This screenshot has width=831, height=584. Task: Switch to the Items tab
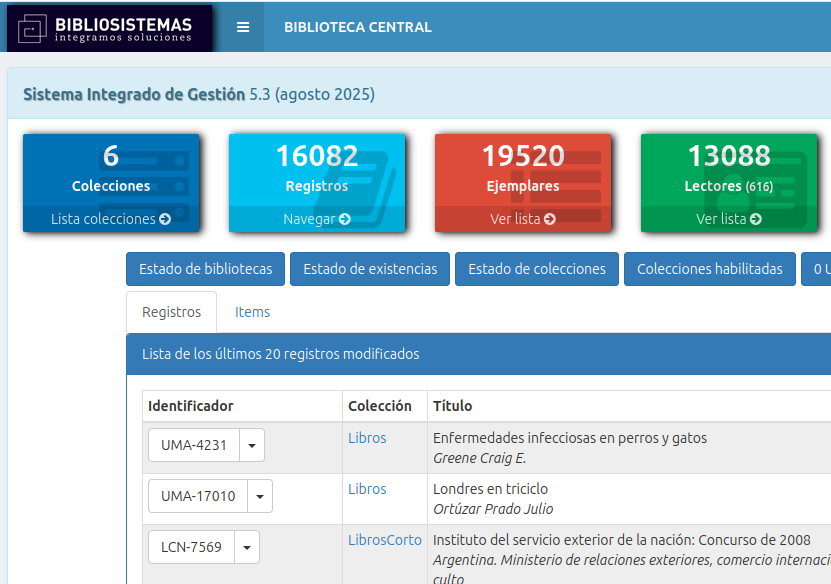pos(252,312)
